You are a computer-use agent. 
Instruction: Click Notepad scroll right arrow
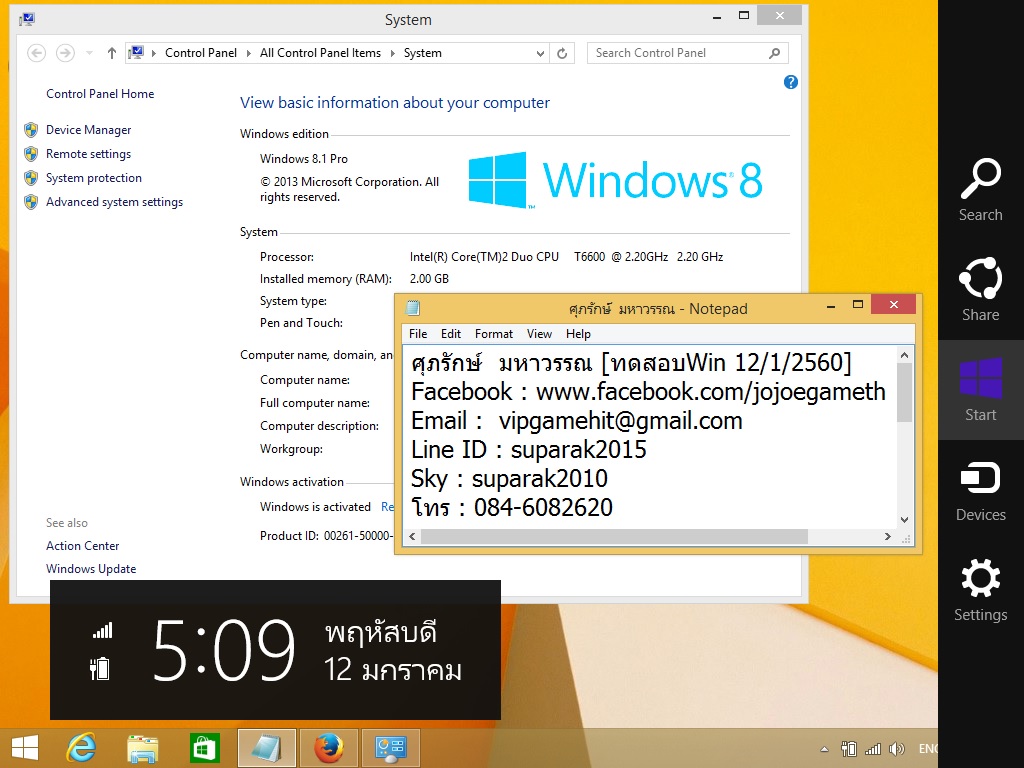[888, 536]
